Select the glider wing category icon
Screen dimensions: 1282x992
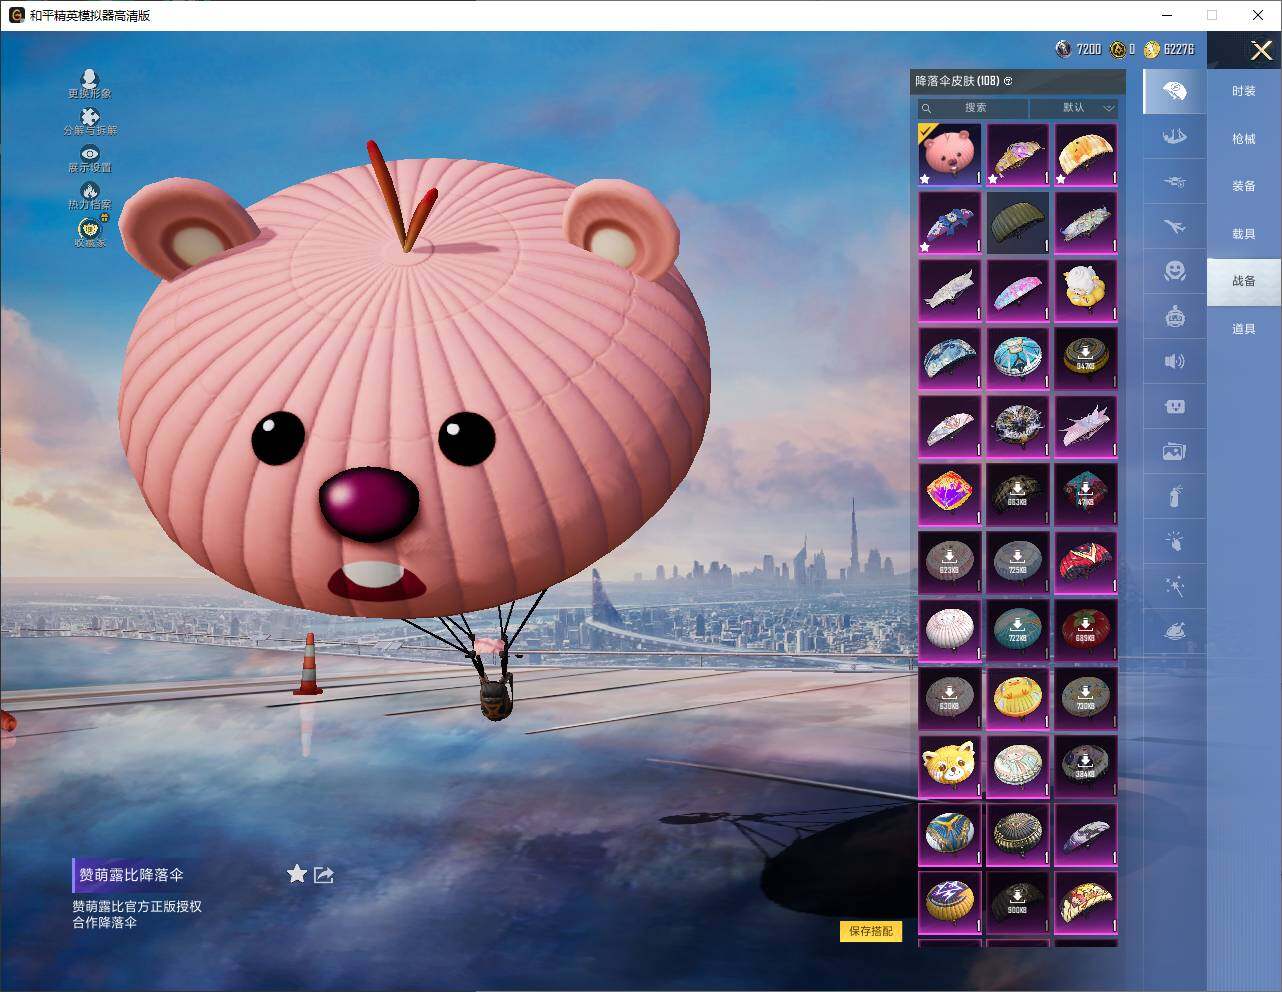tap(1174, 137)
